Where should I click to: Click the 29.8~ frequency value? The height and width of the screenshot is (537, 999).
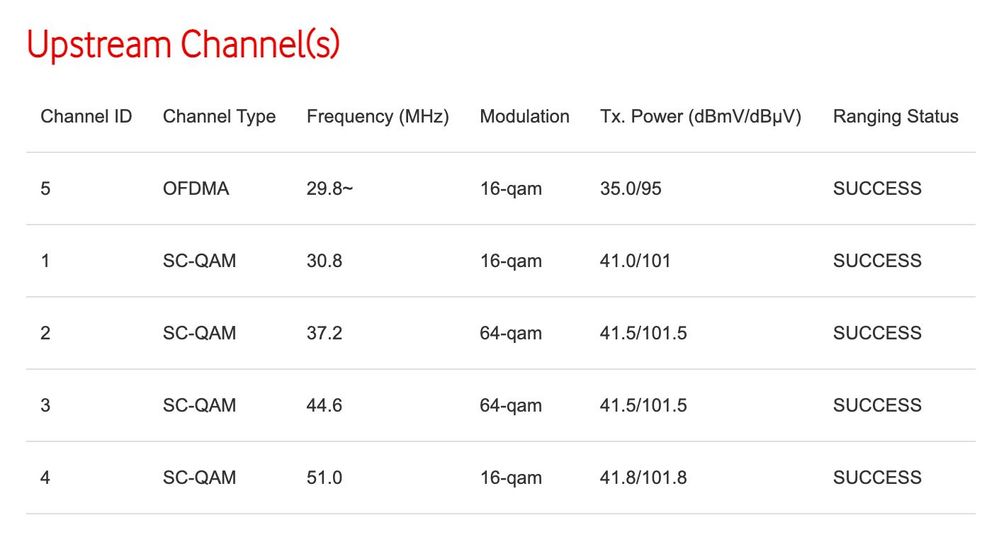329,189
